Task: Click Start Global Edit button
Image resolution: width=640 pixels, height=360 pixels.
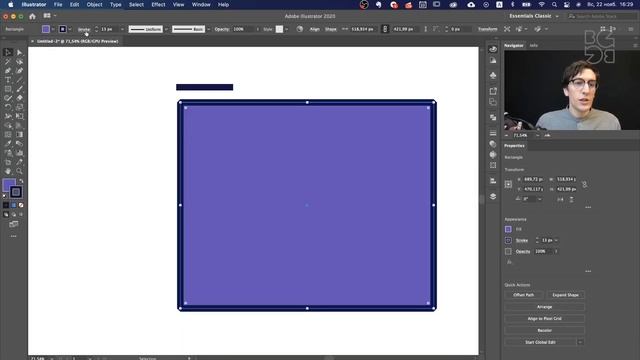Action: click(x=540, y=342)
